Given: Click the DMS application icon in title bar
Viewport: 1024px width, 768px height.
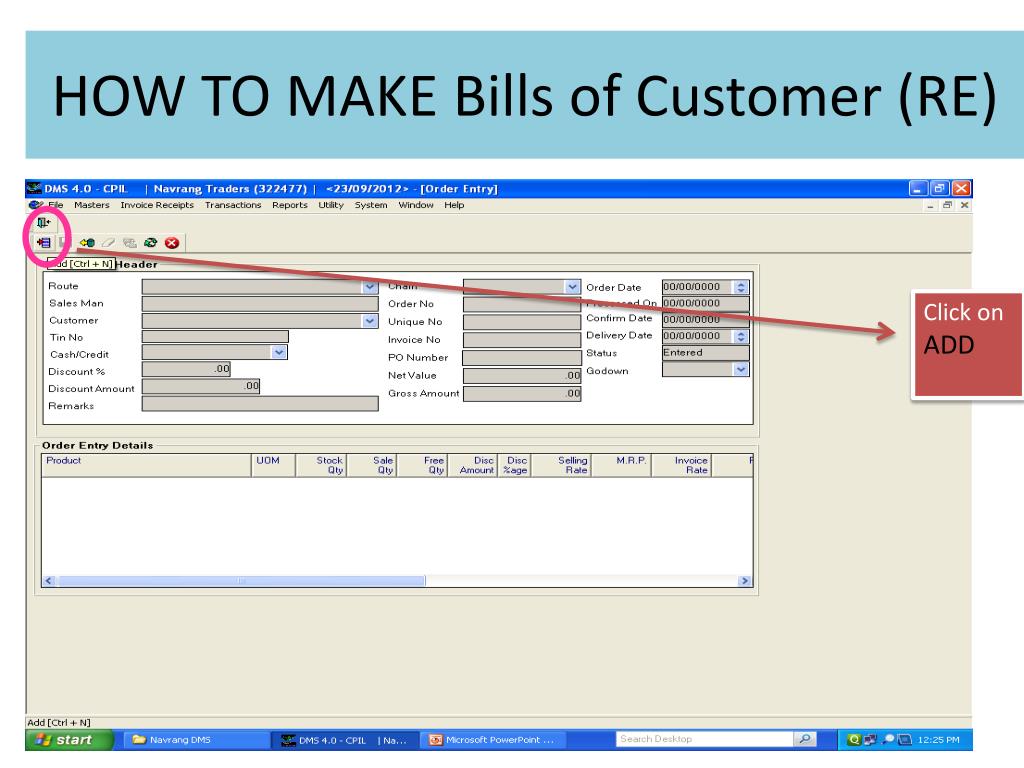Looking at the screenshot, I should [x=34, y=189].
